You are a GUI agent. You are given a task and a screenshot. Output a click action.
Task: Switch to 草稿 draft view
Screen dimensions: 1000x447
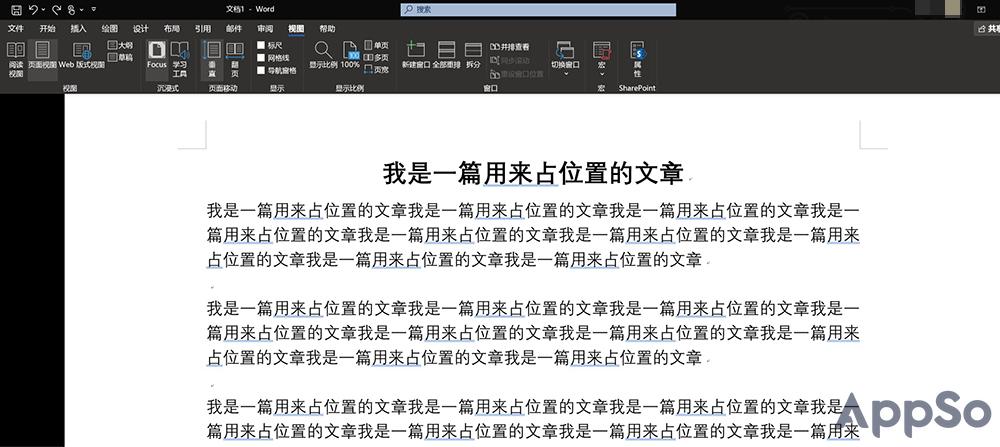point(121,57)
